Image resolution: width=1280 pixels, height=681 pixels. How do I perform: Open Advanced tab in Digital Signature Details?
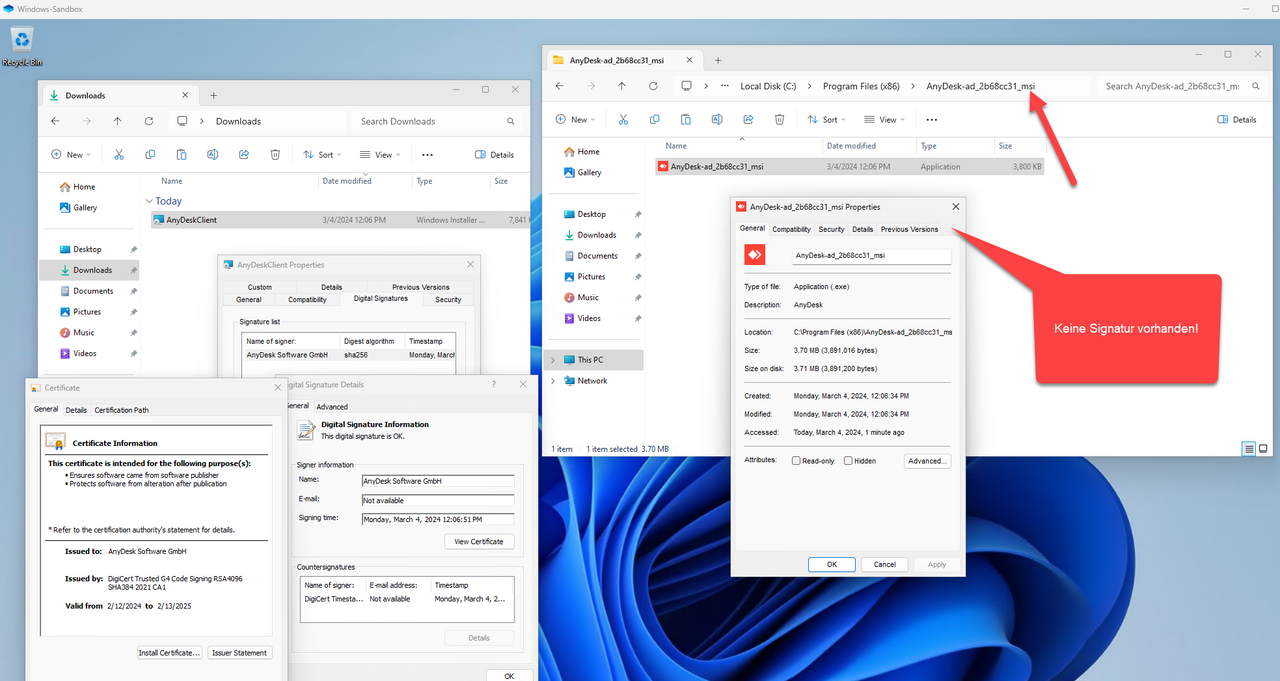coord(332,407)
